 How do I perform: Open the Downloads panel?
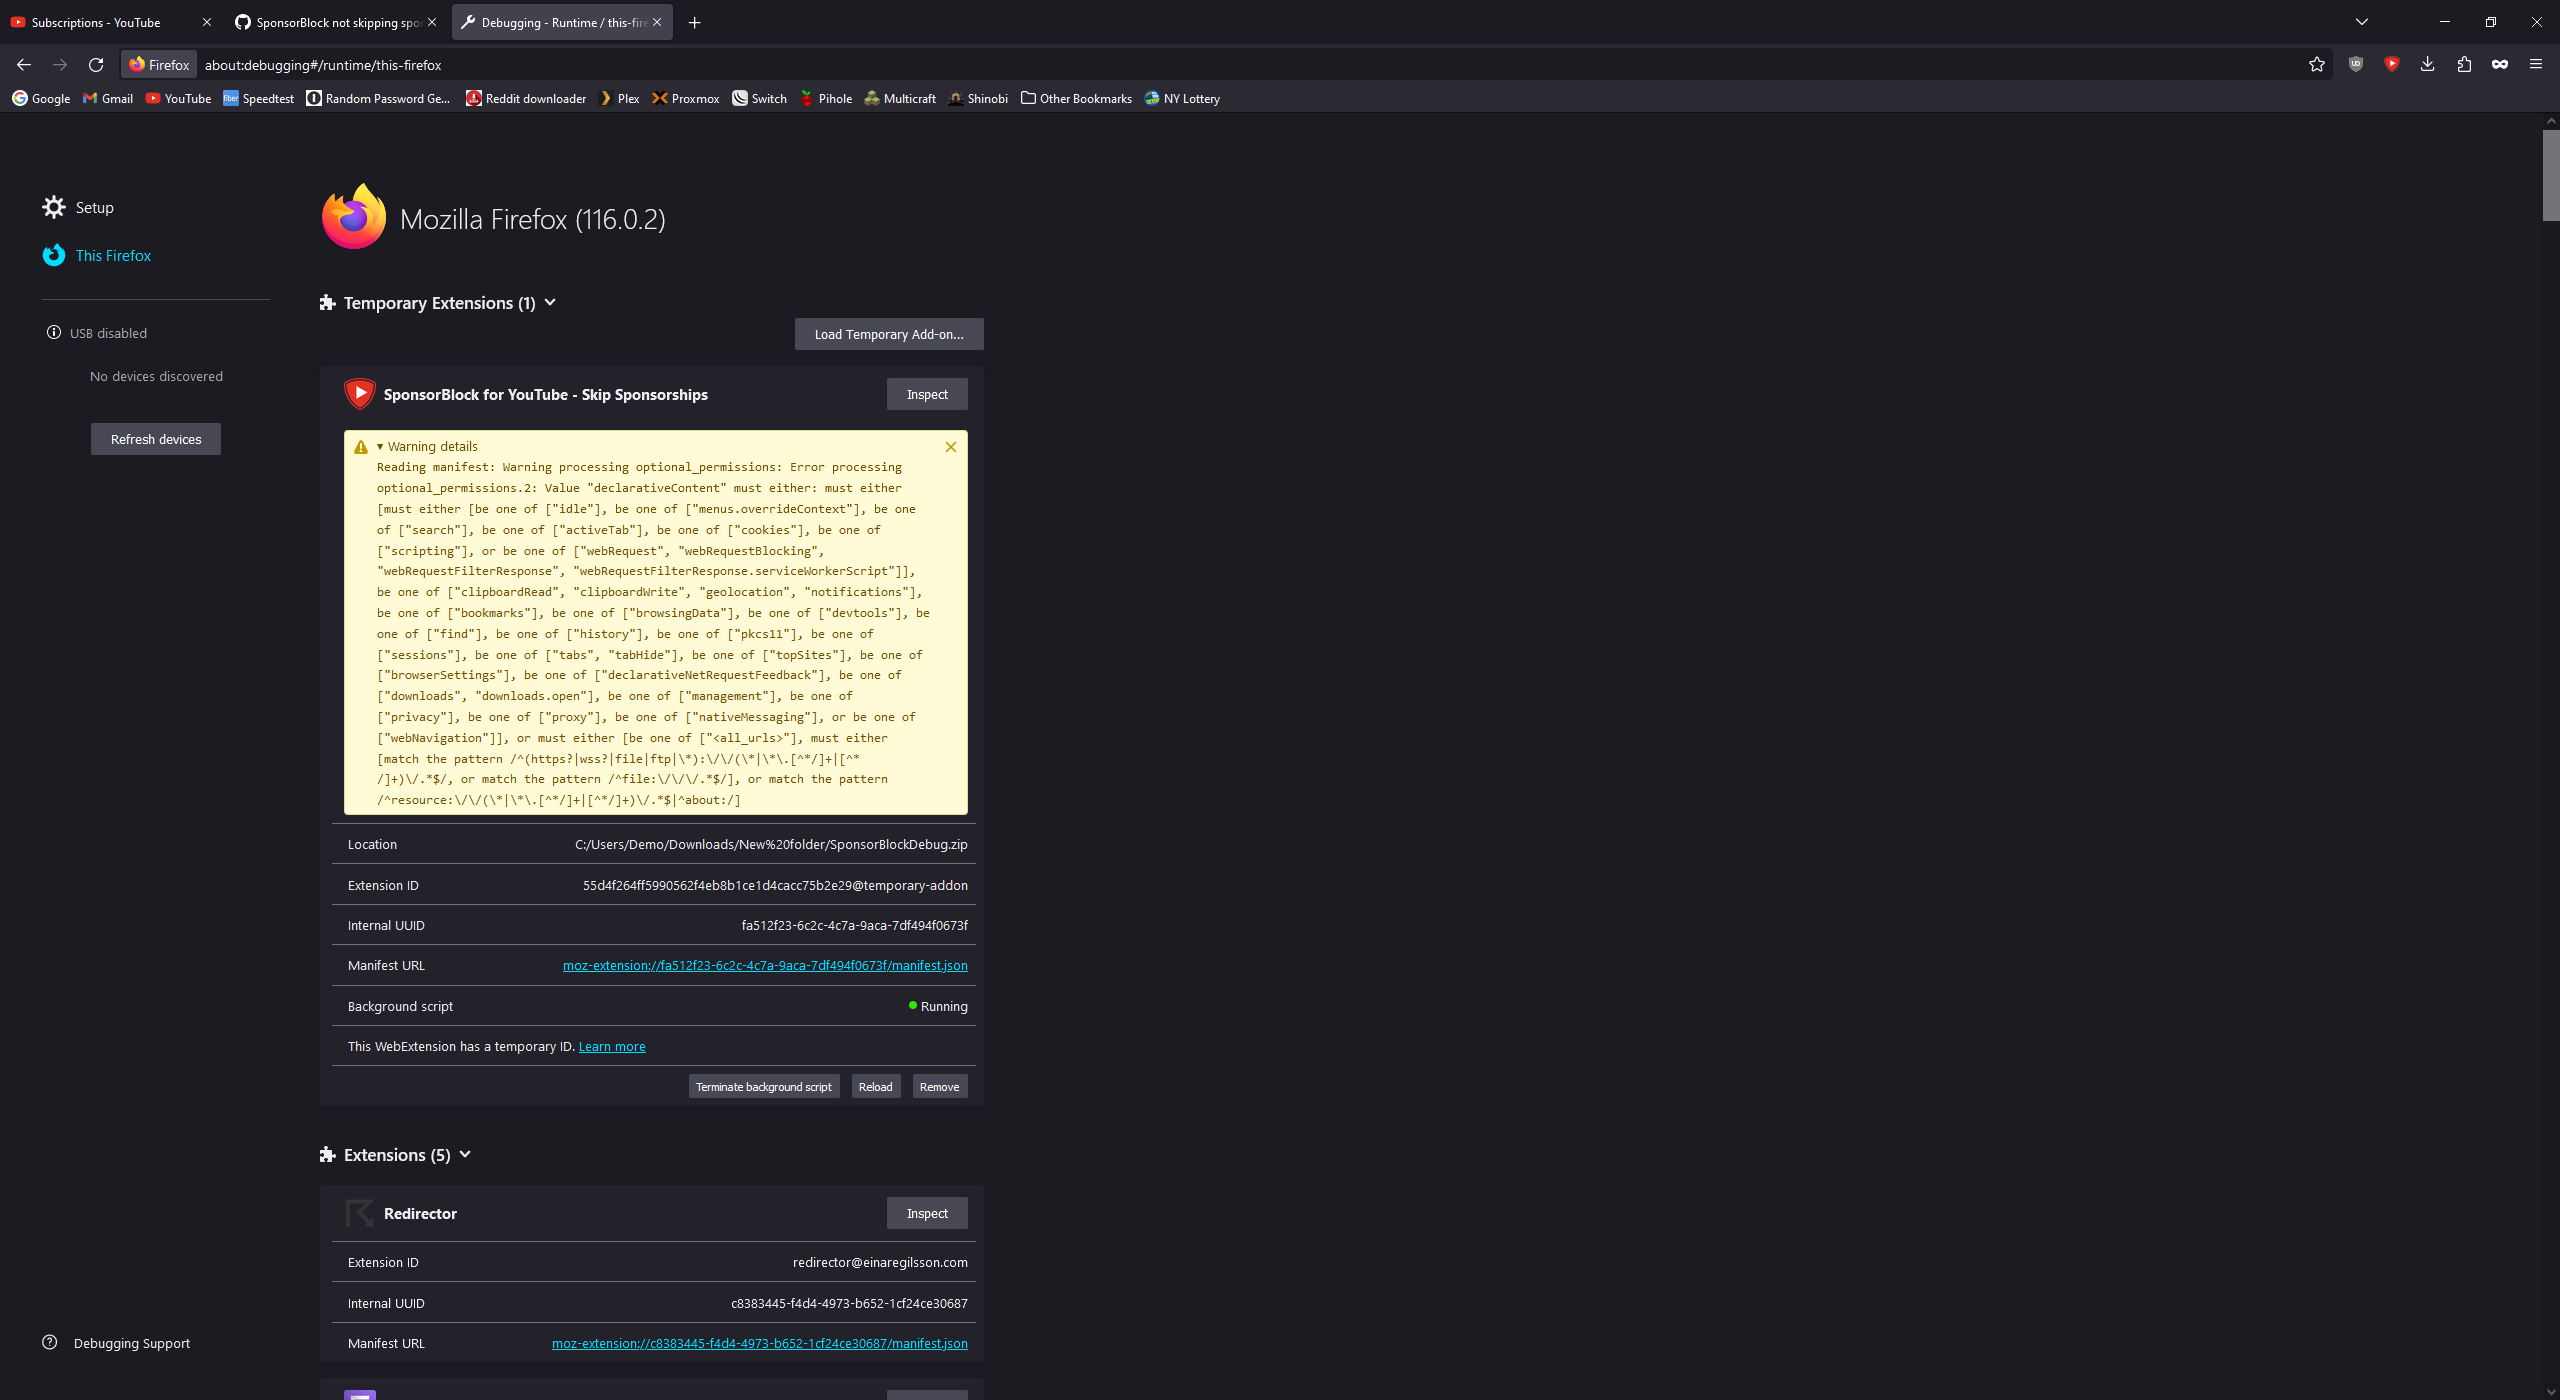click(2426, 64)
